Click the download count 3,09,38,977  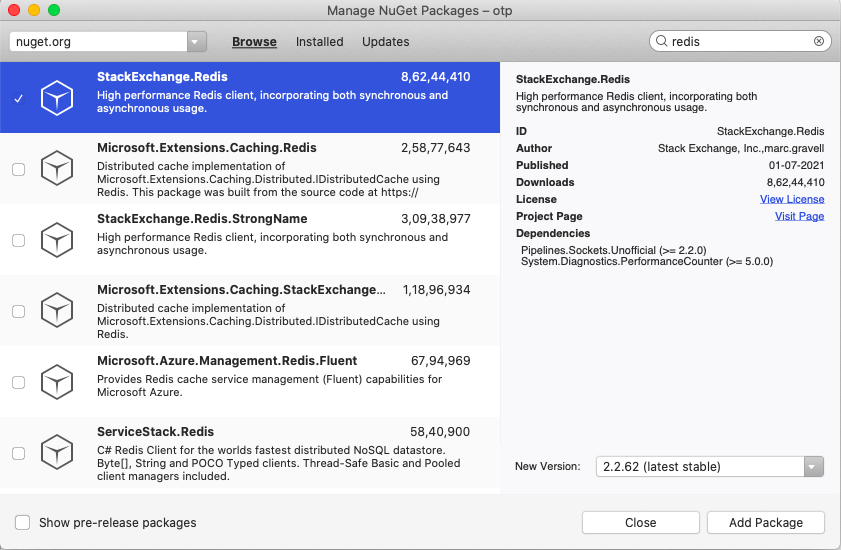coord(436,219)
